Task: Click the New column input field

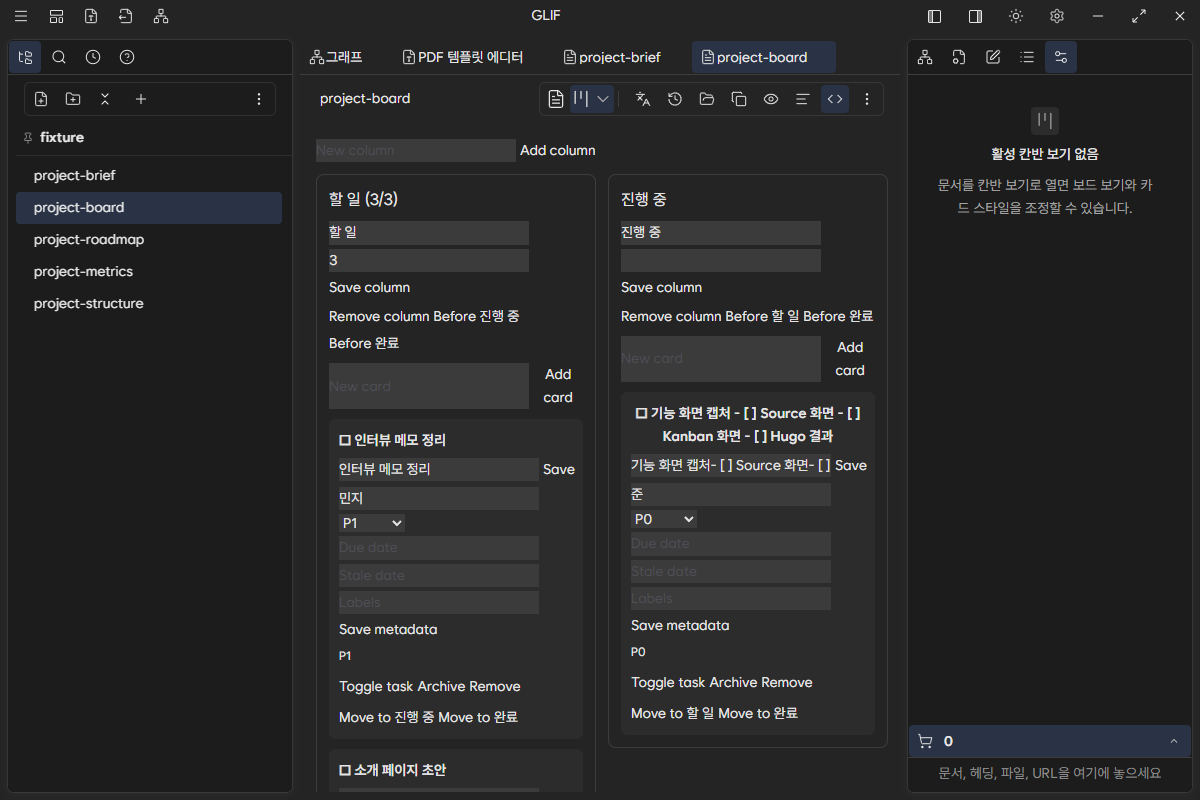Action: click(416, 150)
